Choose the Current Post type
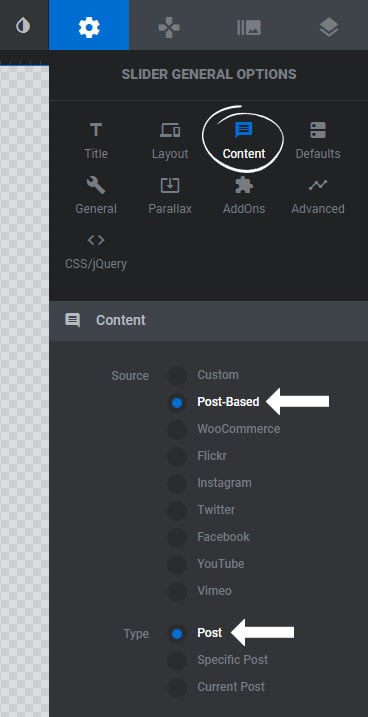Screen dimensions: 368x717 tap(176, 688)
